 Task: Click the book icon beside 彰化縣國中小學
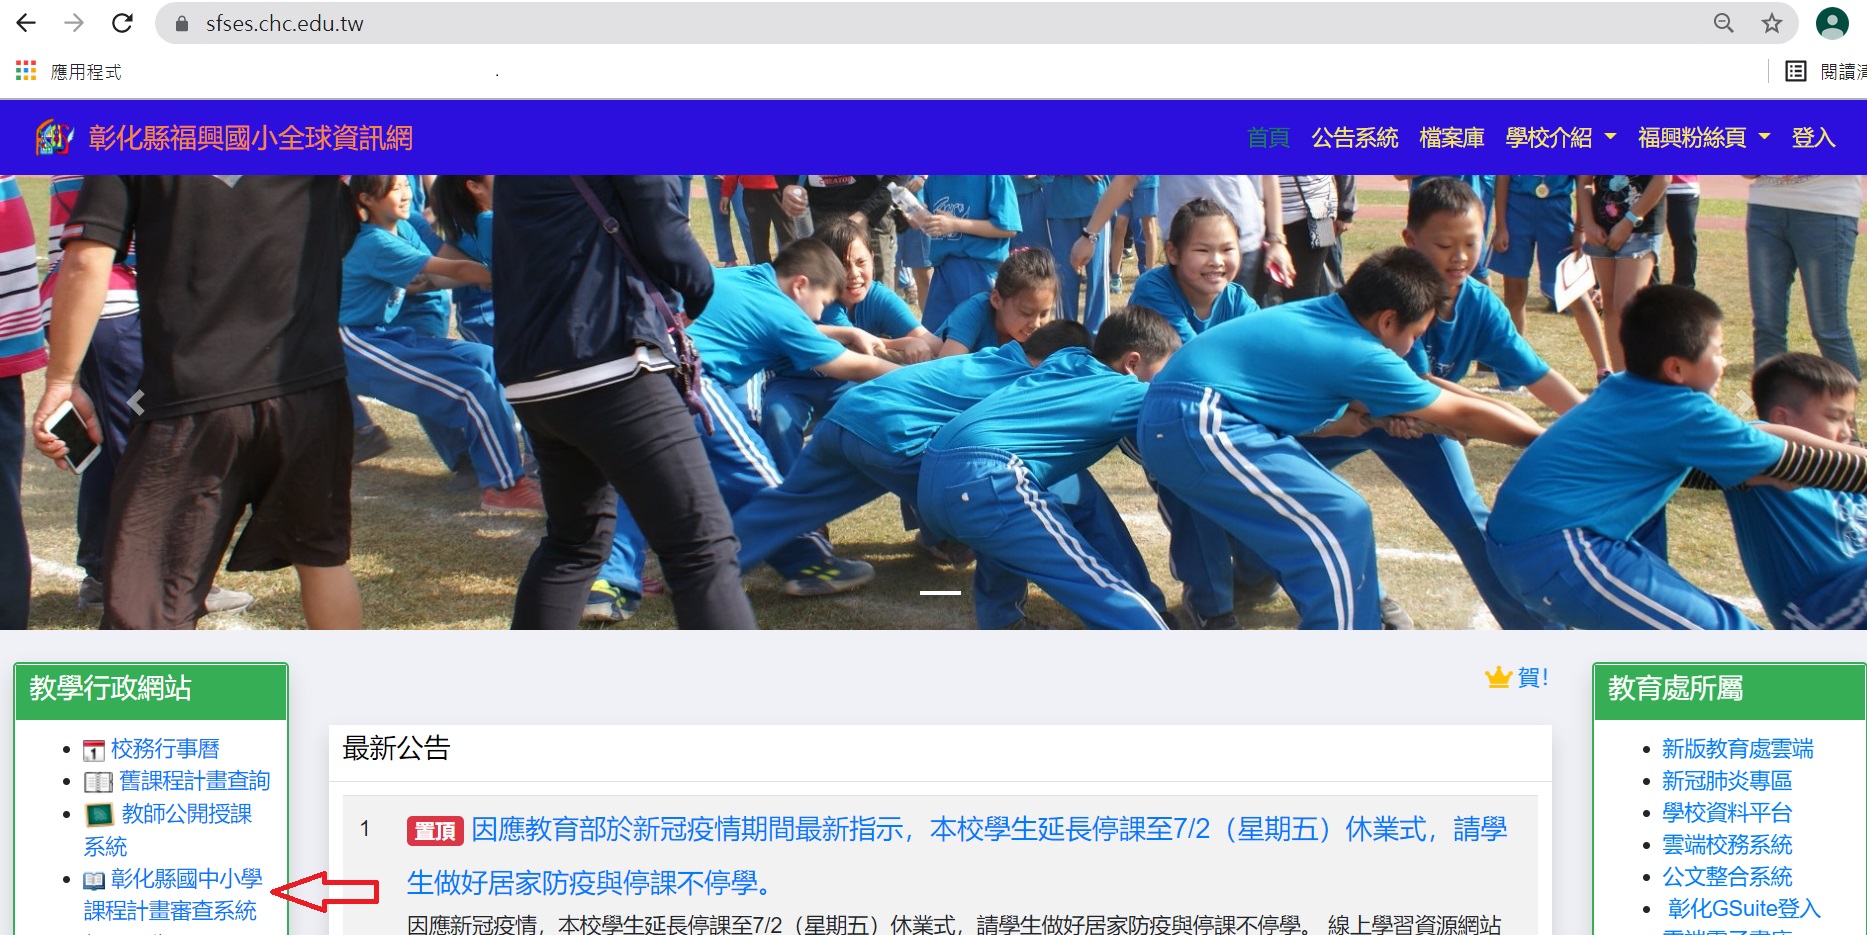click(94, 880)
